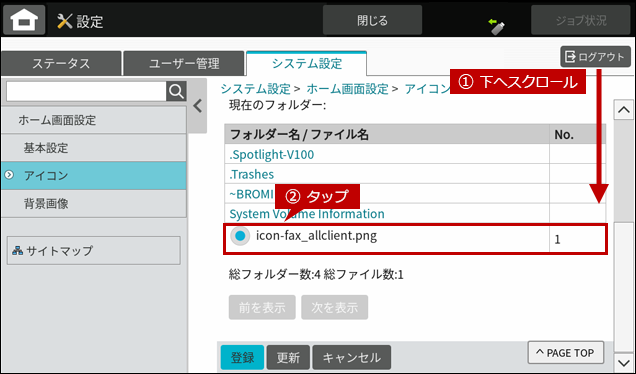The height and width of the screenshot is (374, 636).
Task: Switch to ユーザー管理 tab
Action: [x=184, y=63]
